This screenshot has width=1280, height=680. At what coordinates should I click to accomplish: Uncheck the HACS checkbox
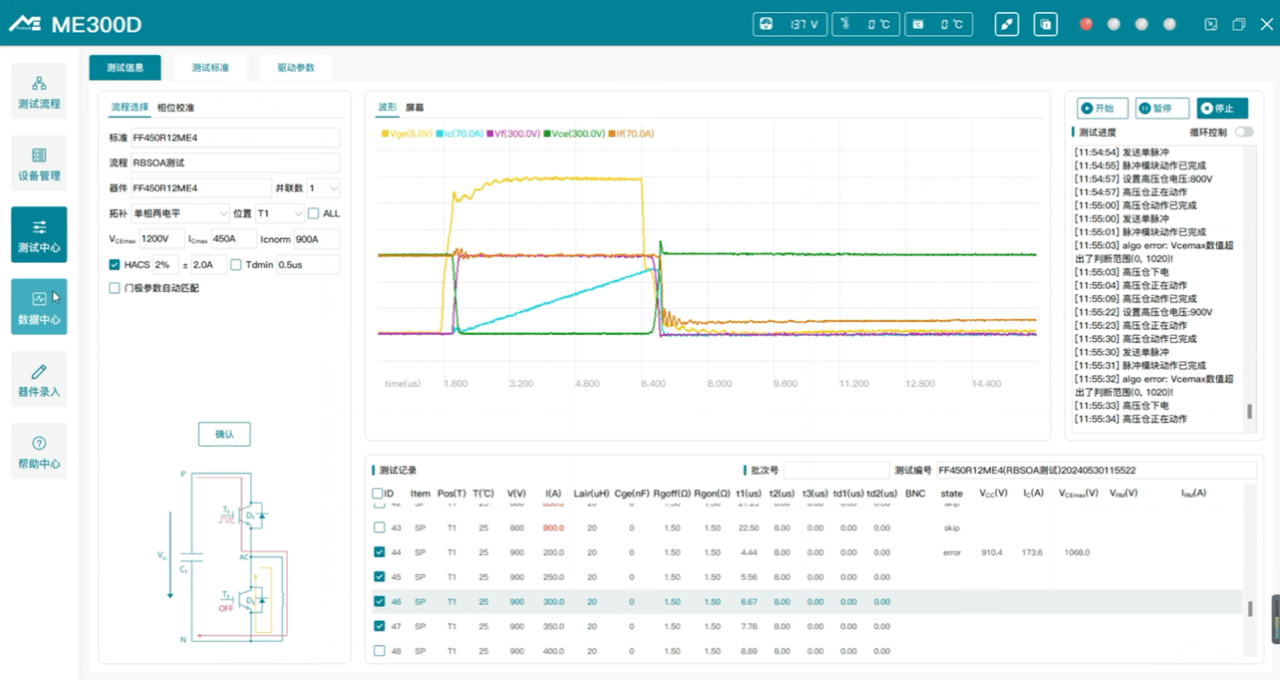click(115, 265)
